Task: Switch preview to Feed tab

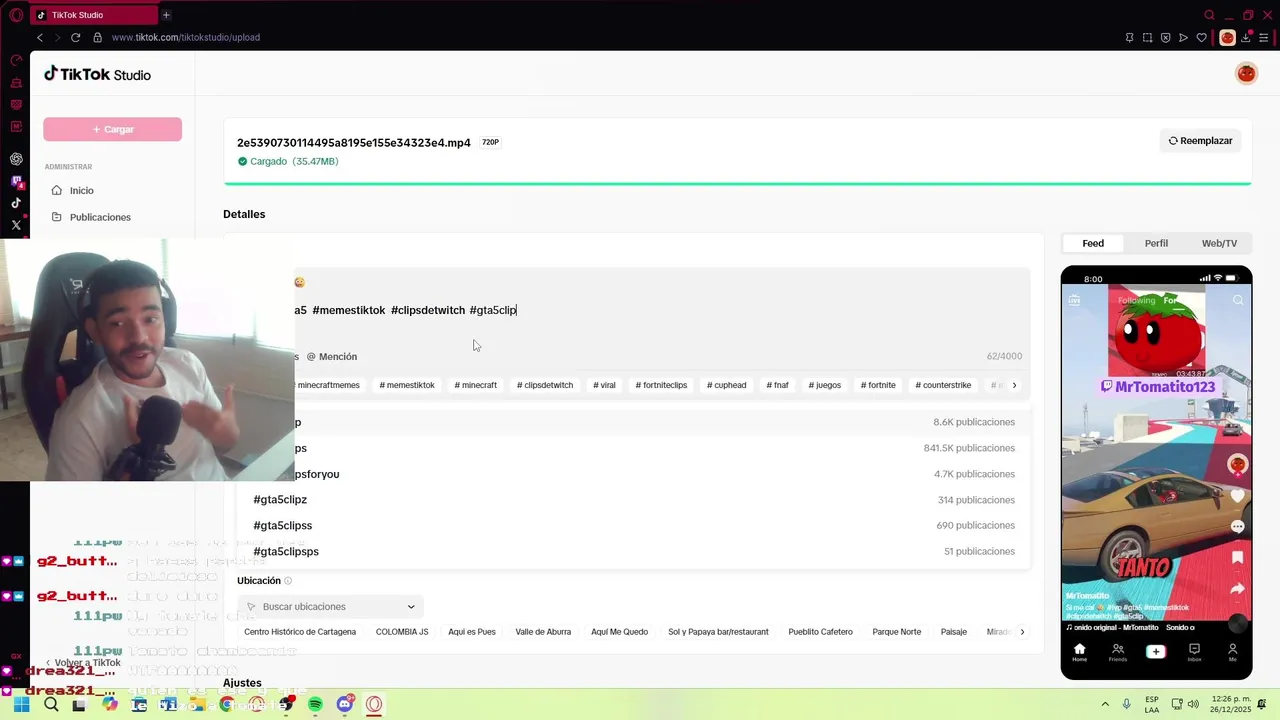Action: pos(1093,243)
